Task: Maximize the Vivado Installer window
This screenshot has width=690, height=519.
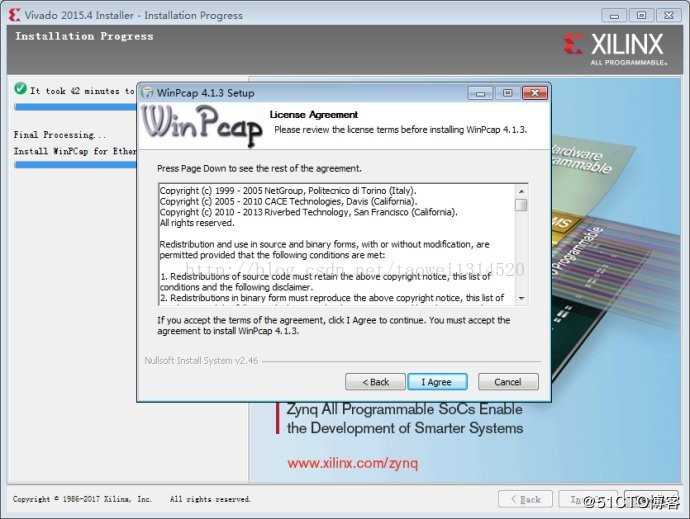Action: click(642, 15)
